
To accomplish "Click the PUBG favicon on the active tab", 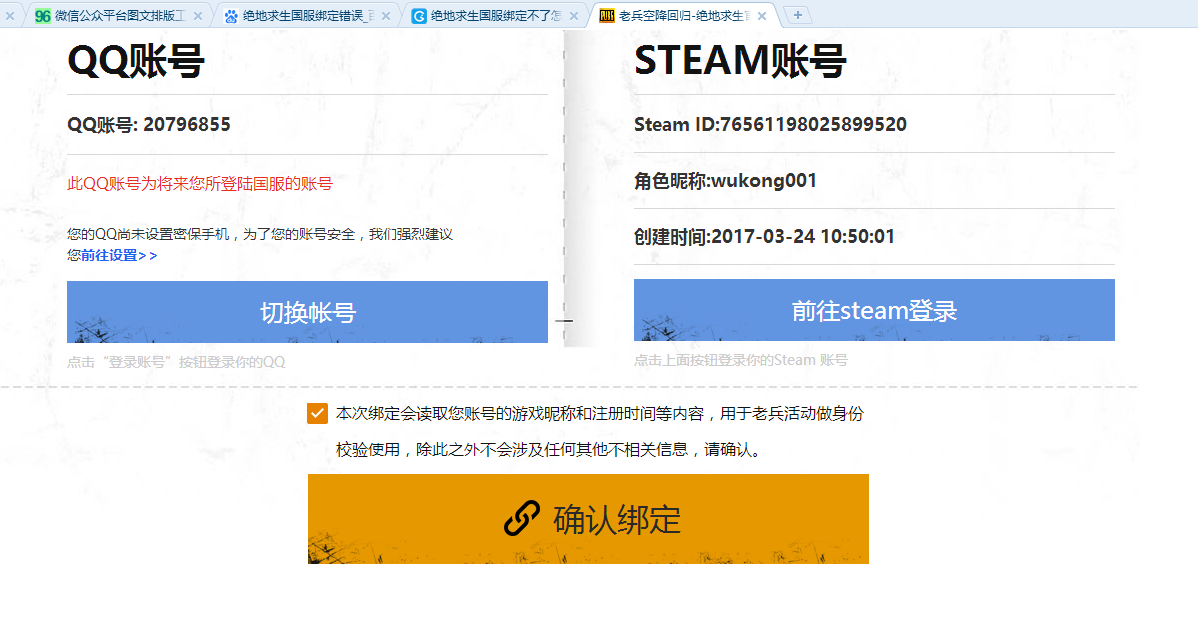I will pos(607,15).
